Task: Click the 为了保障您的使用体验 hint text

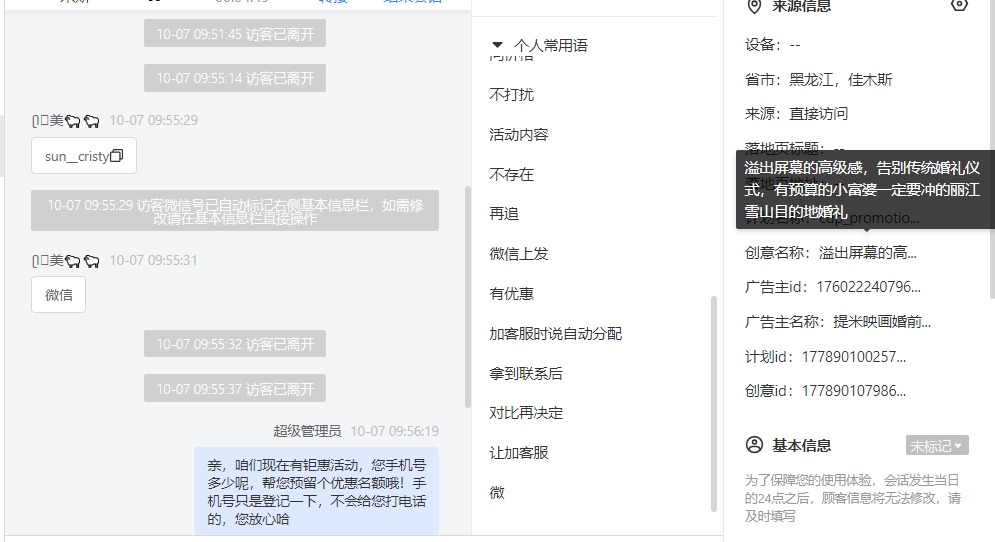Action: (852, 498)
